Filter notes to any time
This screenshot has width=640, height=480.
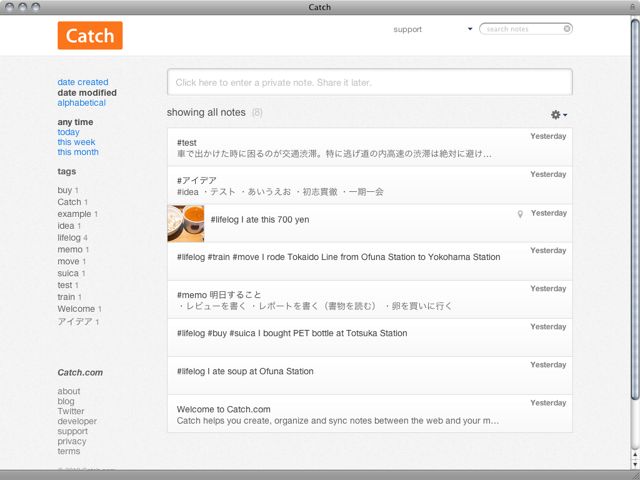coord(75,122)
